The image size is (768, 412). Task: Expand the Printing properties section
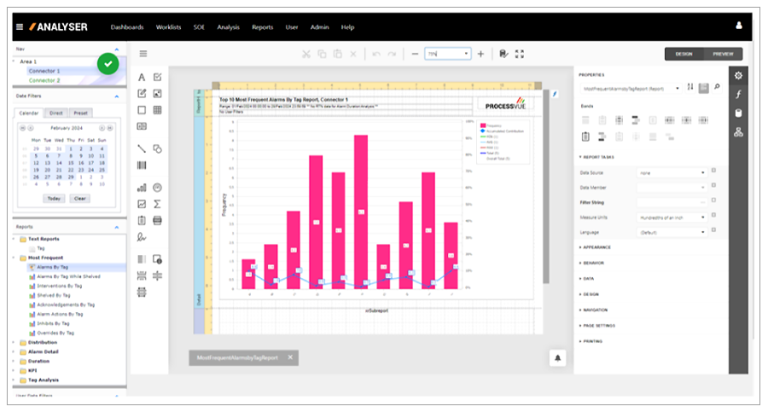[x=591, y=341]
